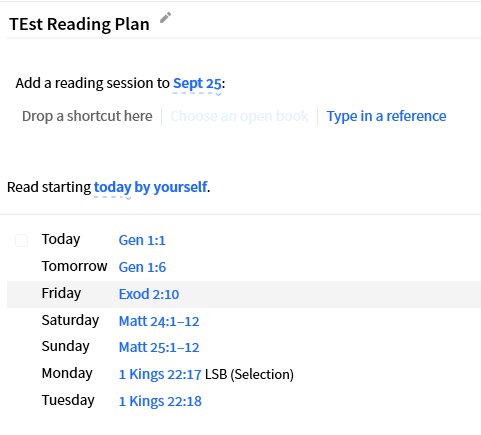481x435 pixels.
Task: Select the Saturday row label
Action: coord(70,321)
